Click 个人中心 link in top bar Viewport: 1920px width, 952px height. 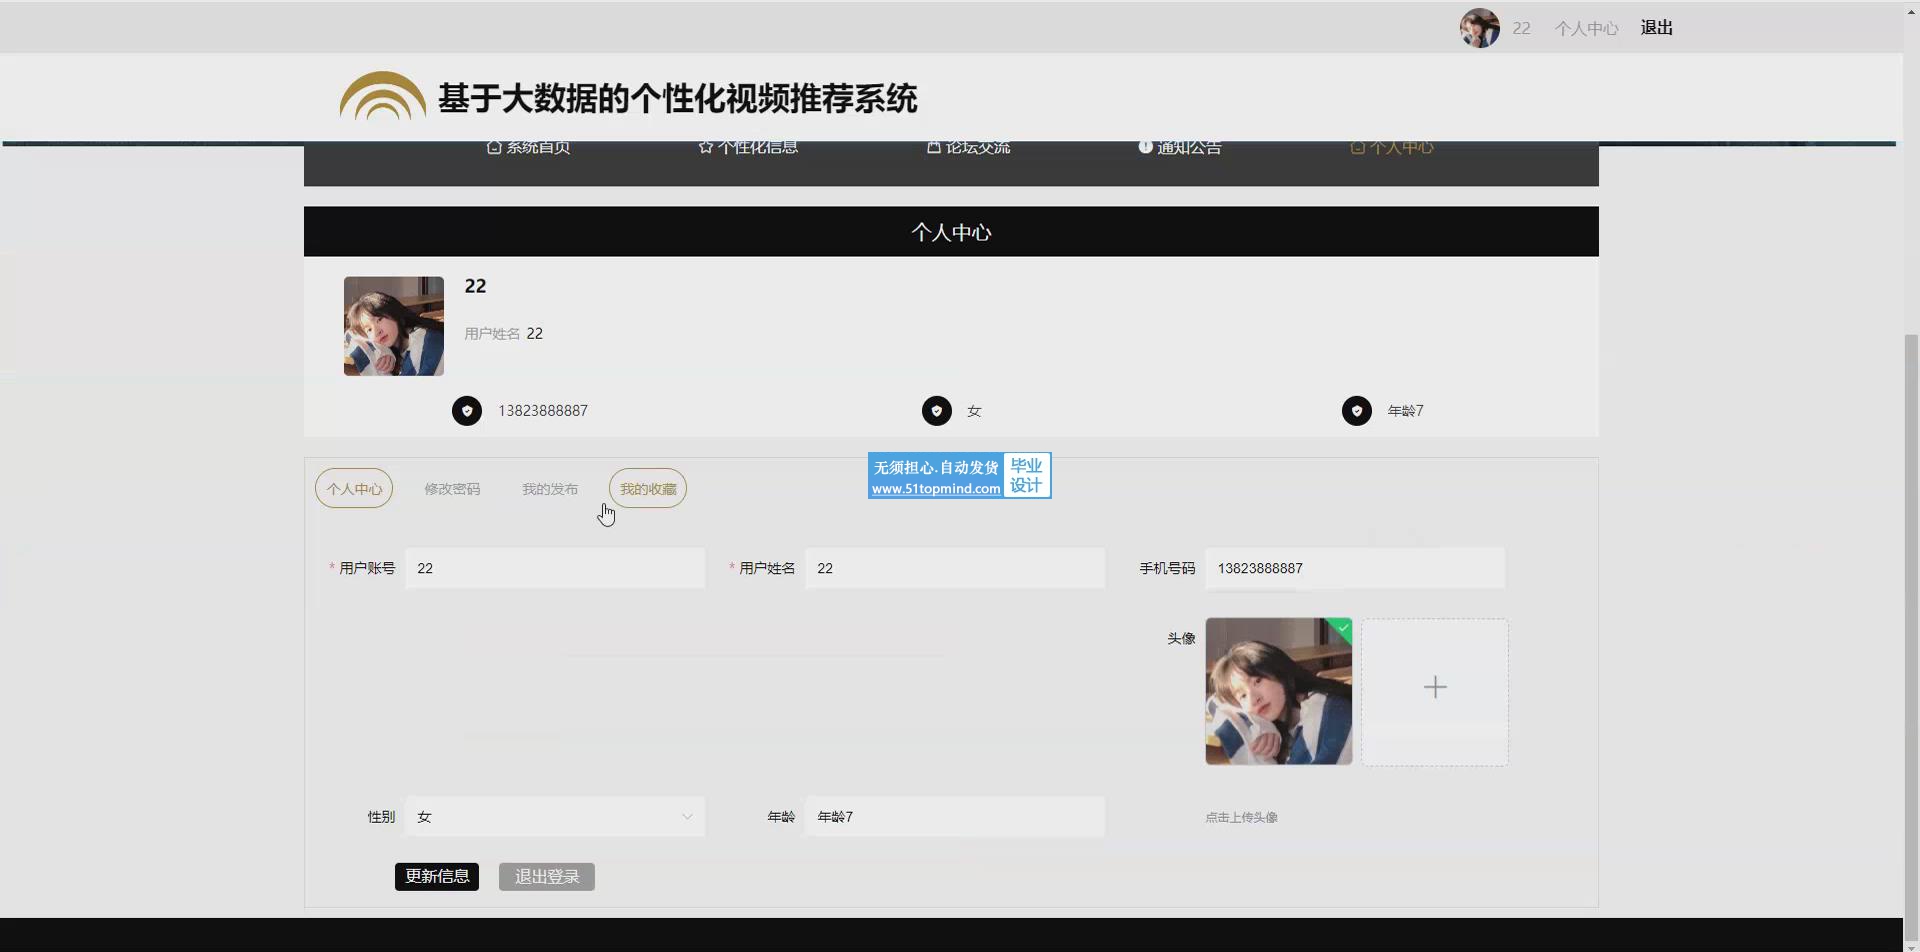click(1586, 28)
